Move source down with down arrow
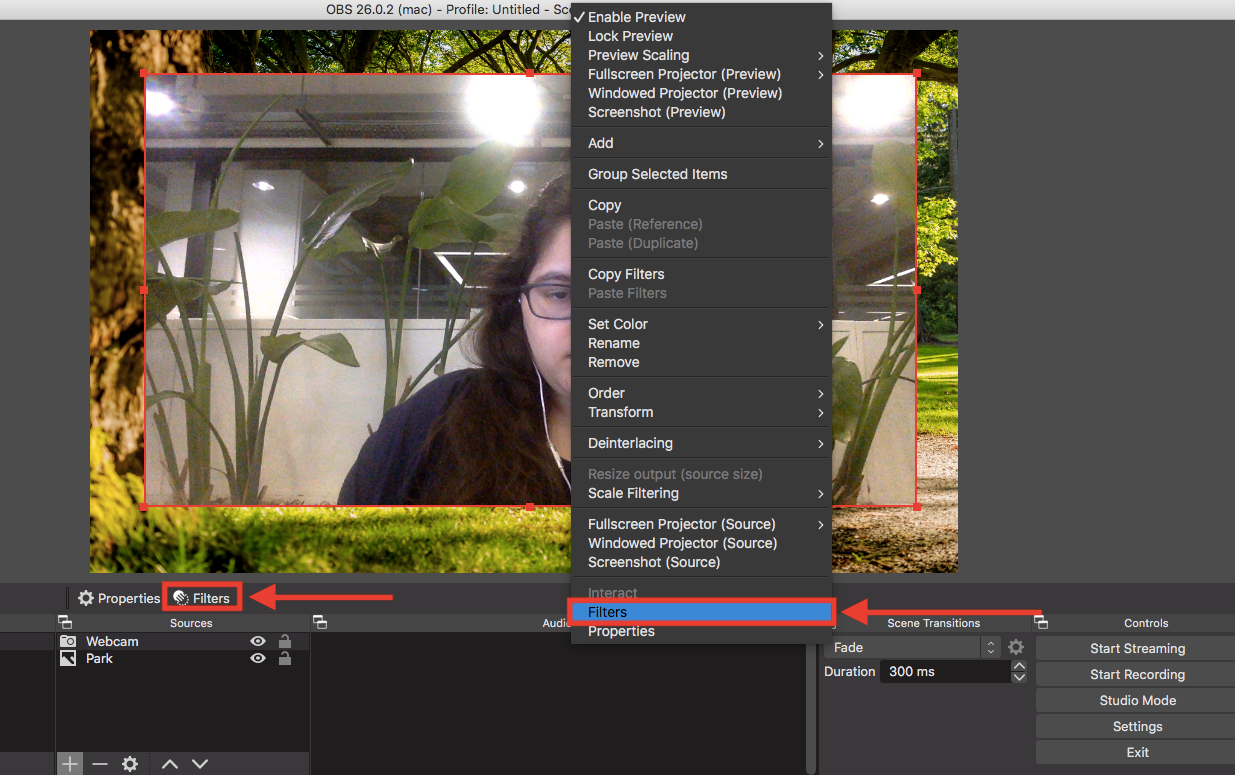1235x775 pixels. pos(200,764)
